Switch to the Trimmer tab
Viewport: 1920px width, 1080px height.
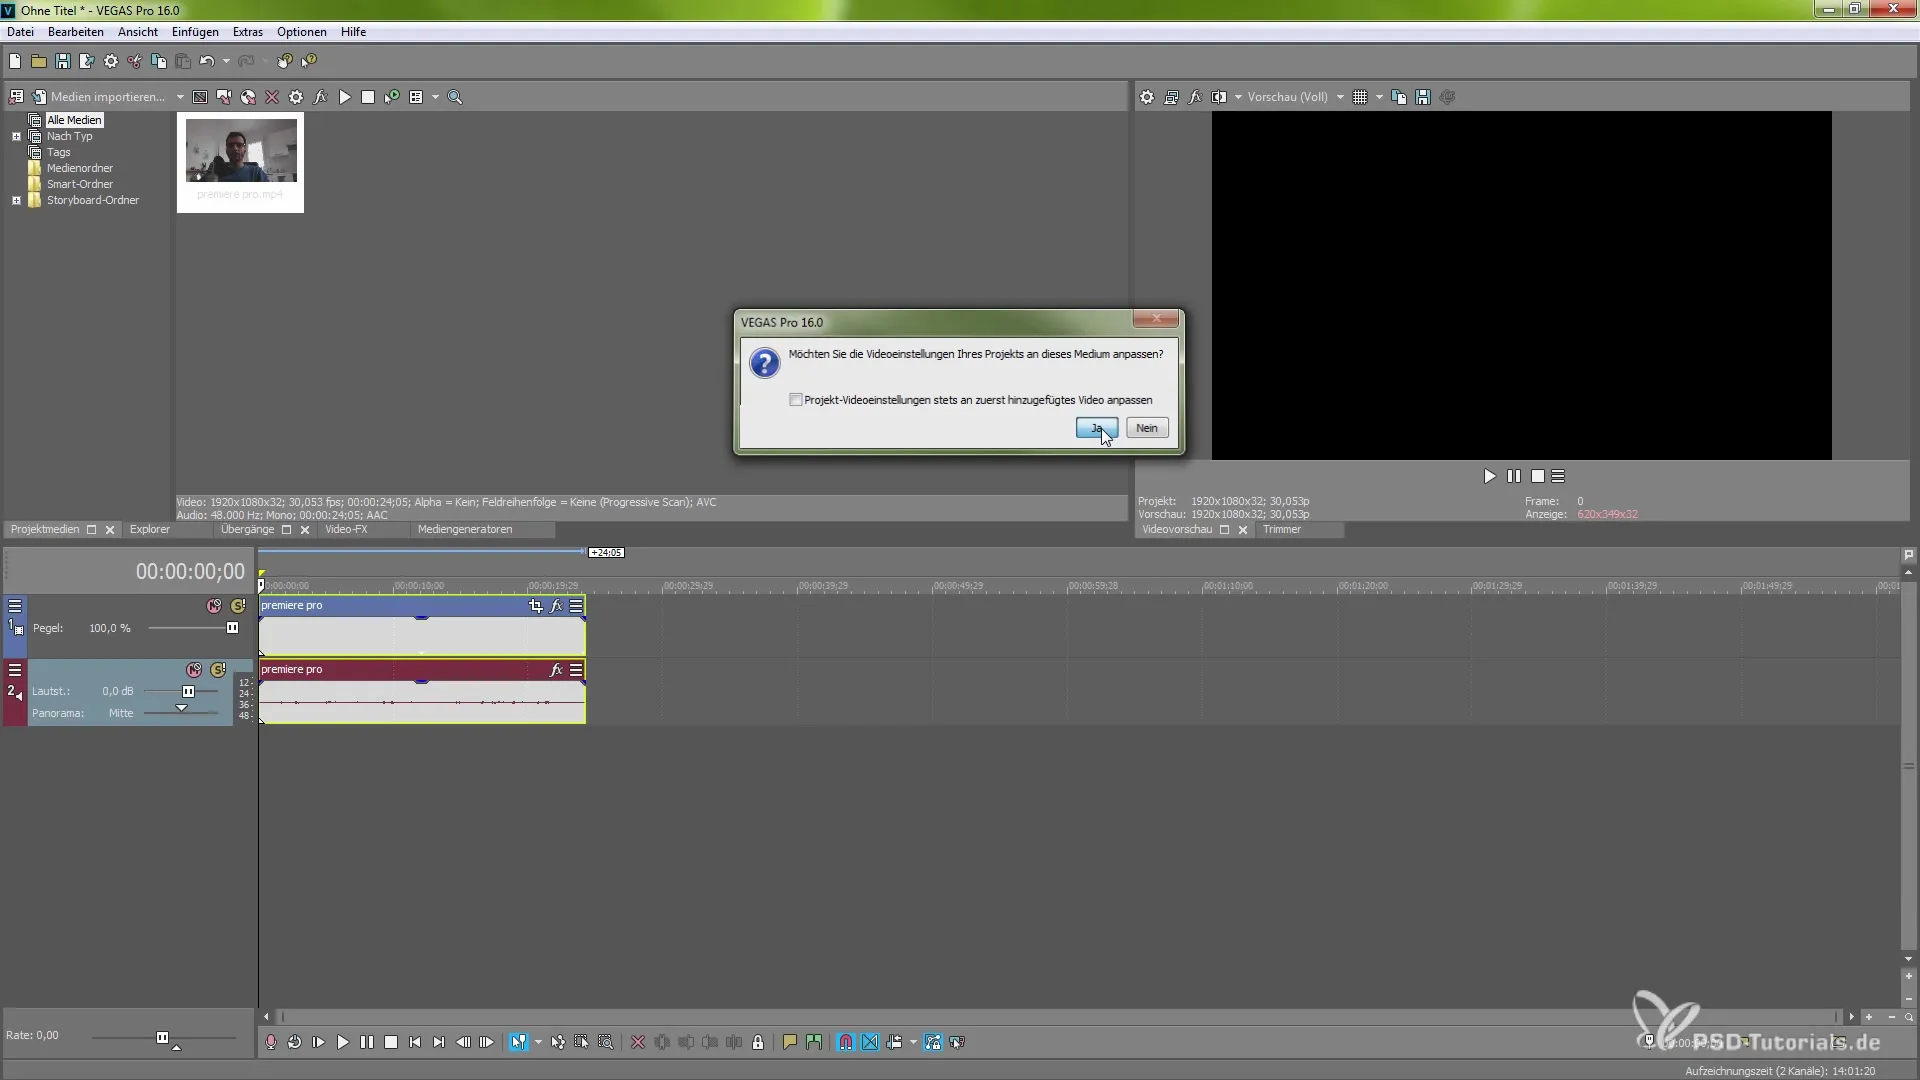click(x=1282, y=530)
